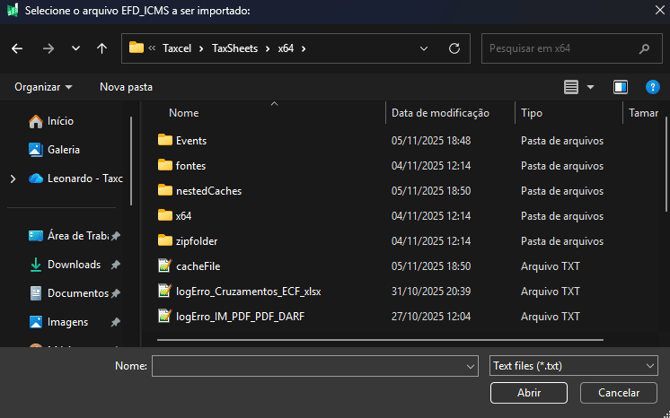Open the Text files (*.txt) filter dropdown

[573, 366]
